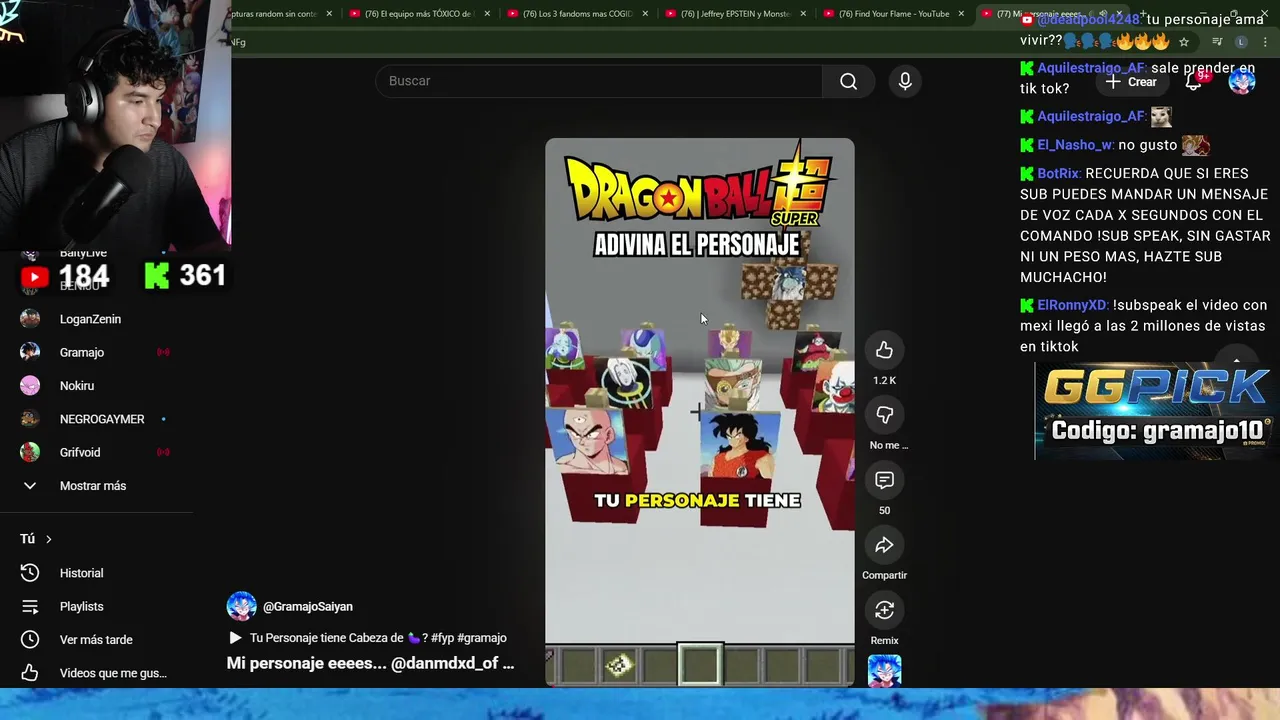Open Playlists in the sidebar
The height and width of the screenshot is (720, 1280).
[x=81, y=606]
